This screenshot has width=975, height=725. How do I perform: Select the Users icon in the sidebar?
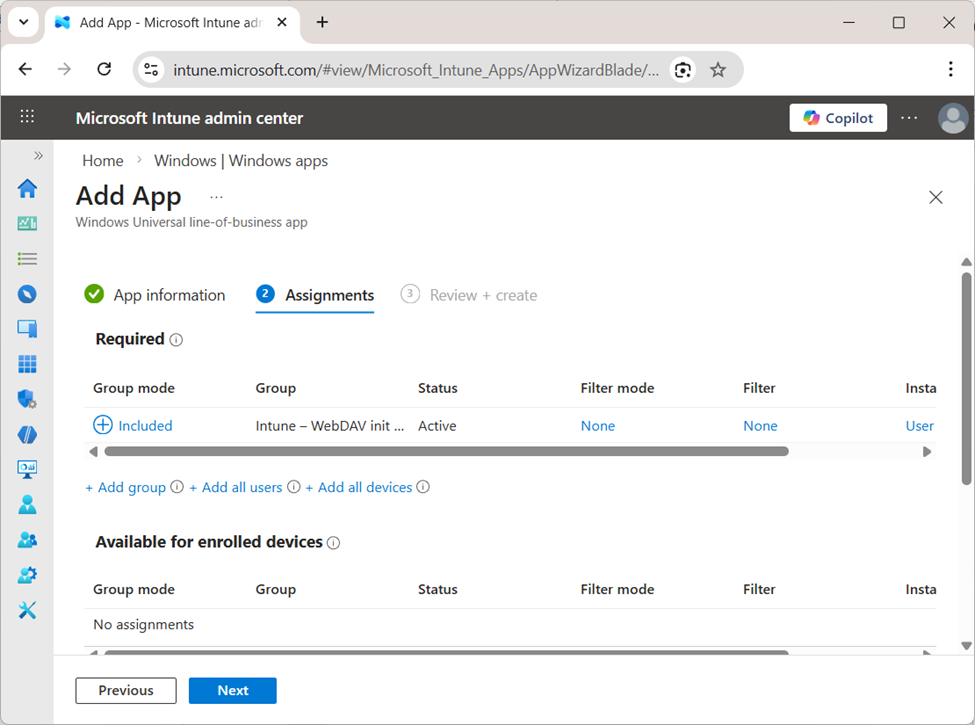click(x=27, y=504)
